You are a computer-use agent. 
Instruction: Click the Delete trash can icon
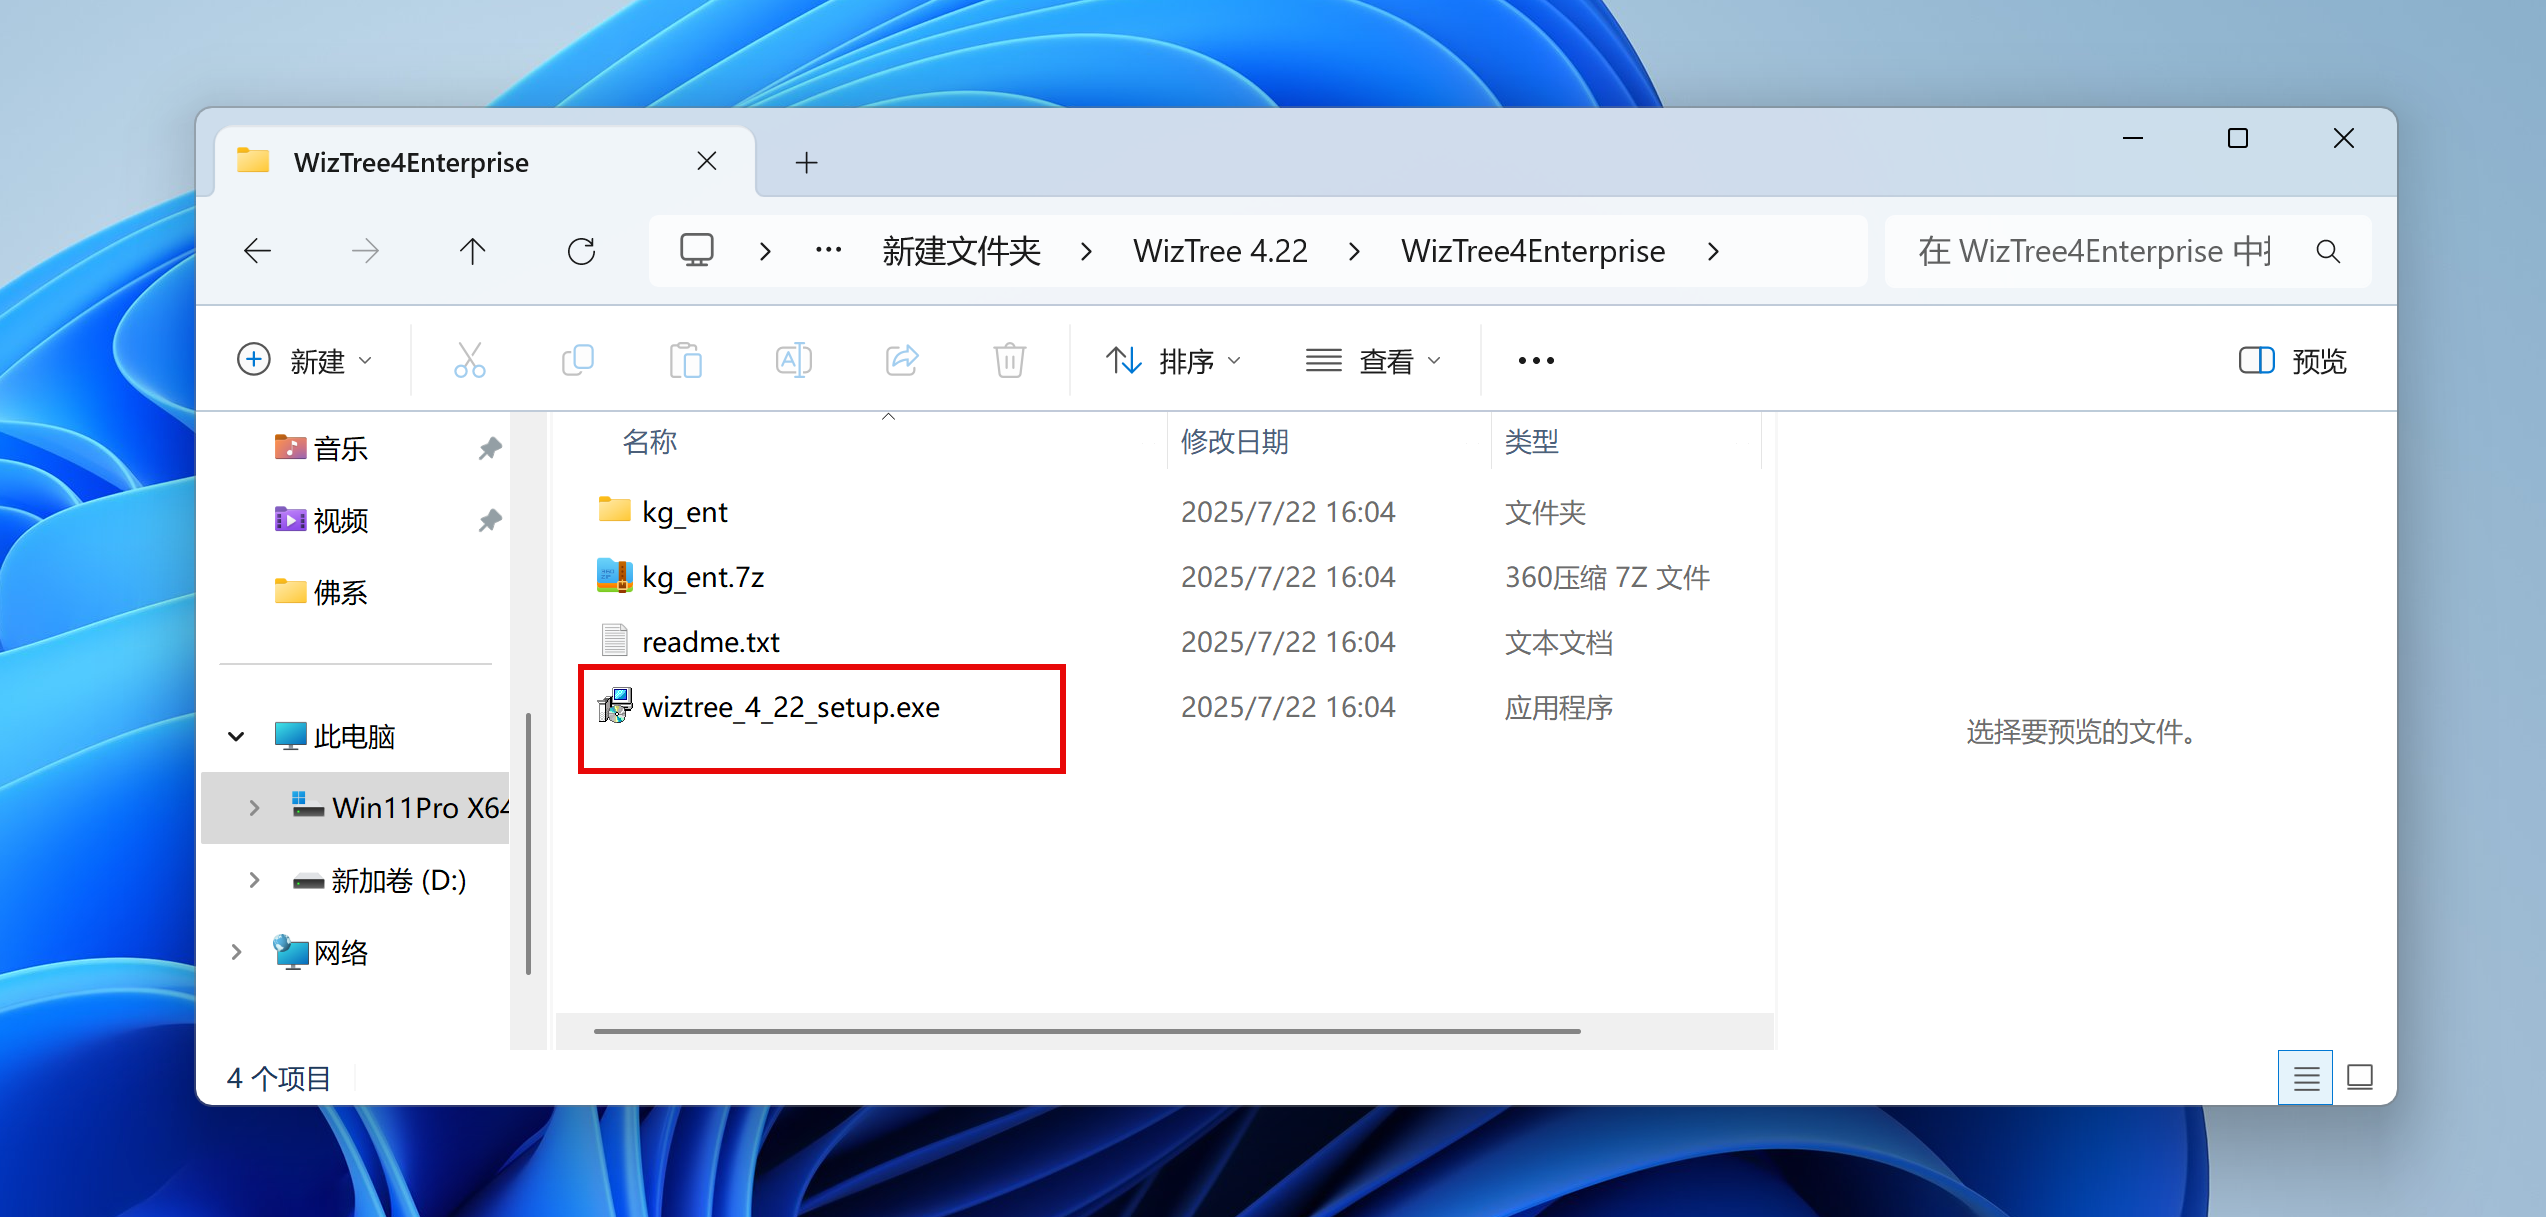point(1010,360)
